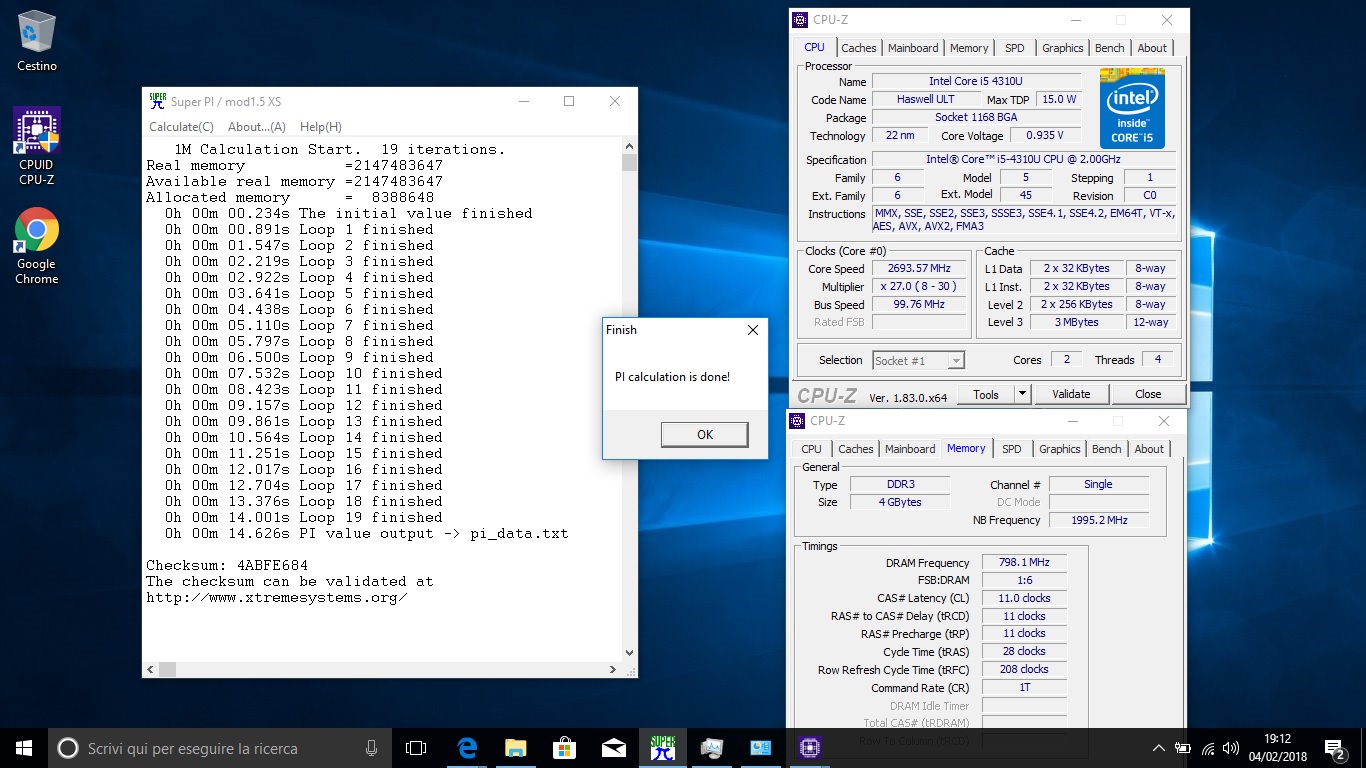The image size is (1366, 768).
Task: Click Super PI horizontal scrollbar right arrow
Action: [614, 670]
